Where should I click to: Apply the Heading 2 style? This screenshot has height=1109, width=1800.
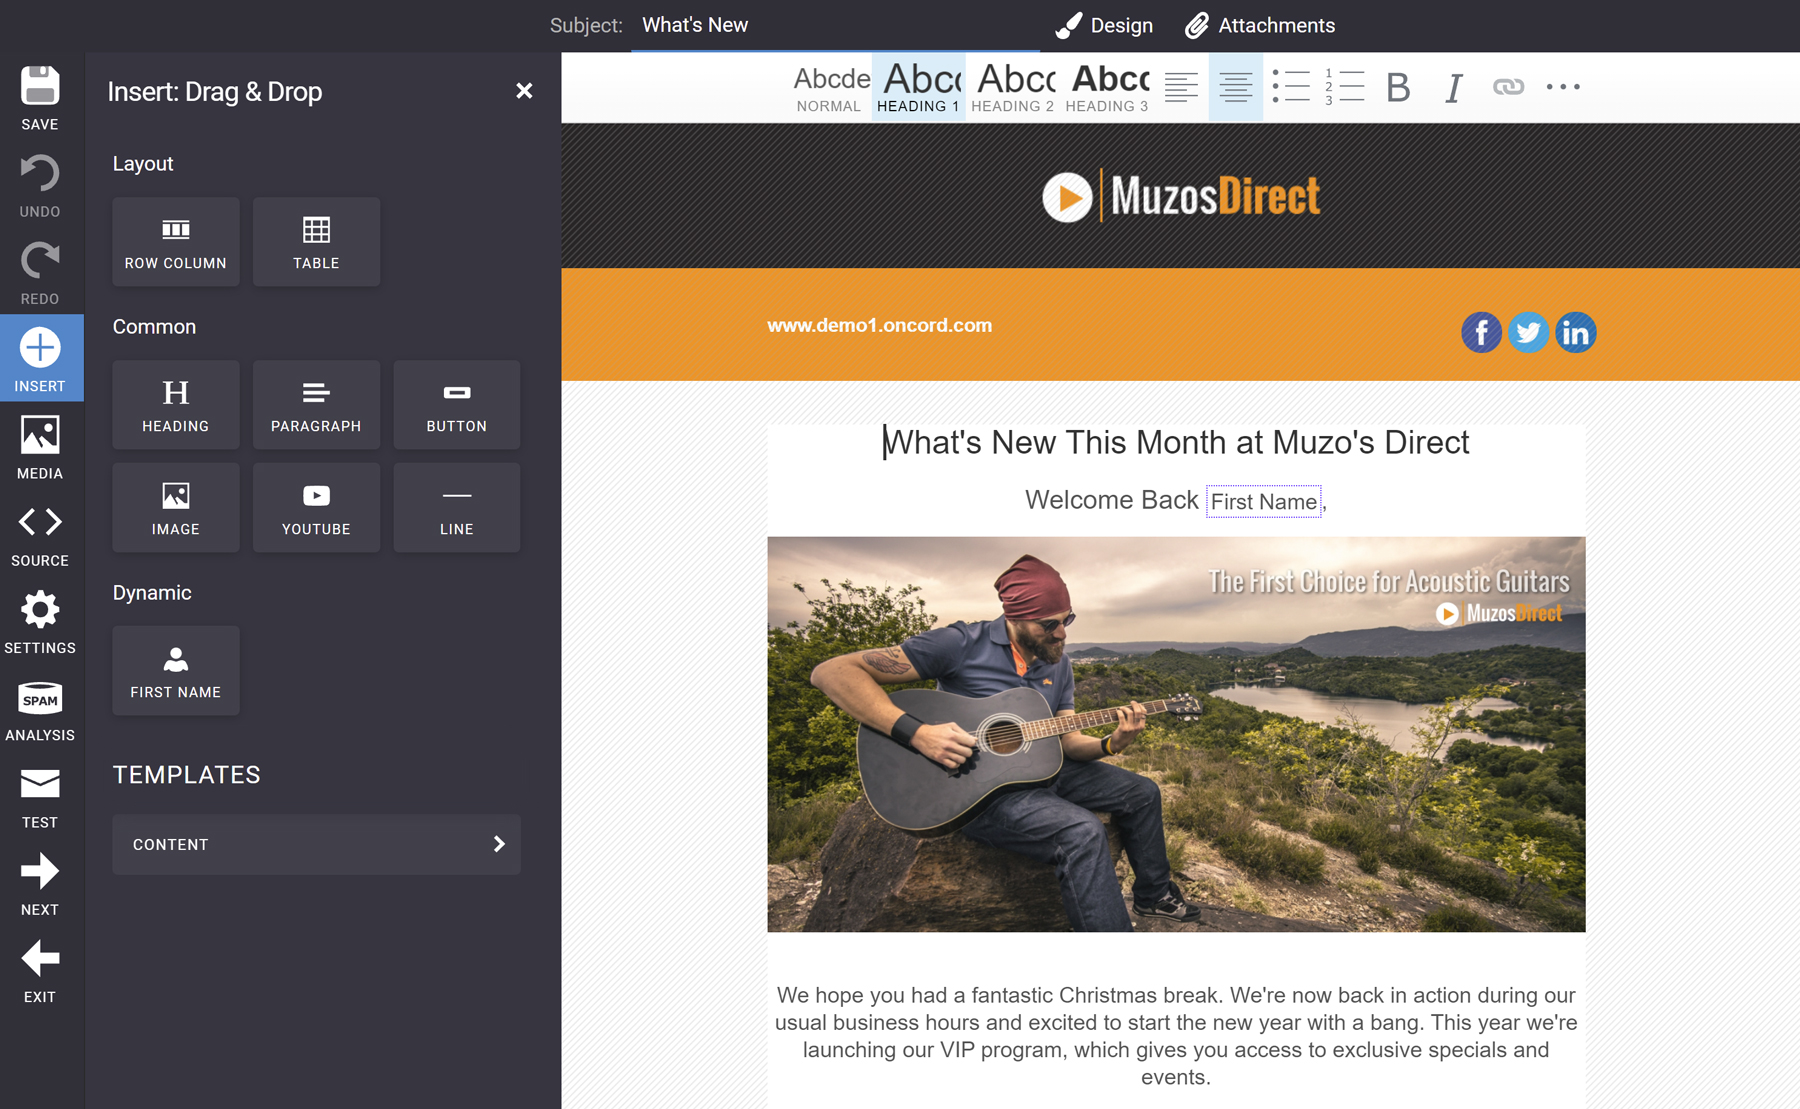1013,88
